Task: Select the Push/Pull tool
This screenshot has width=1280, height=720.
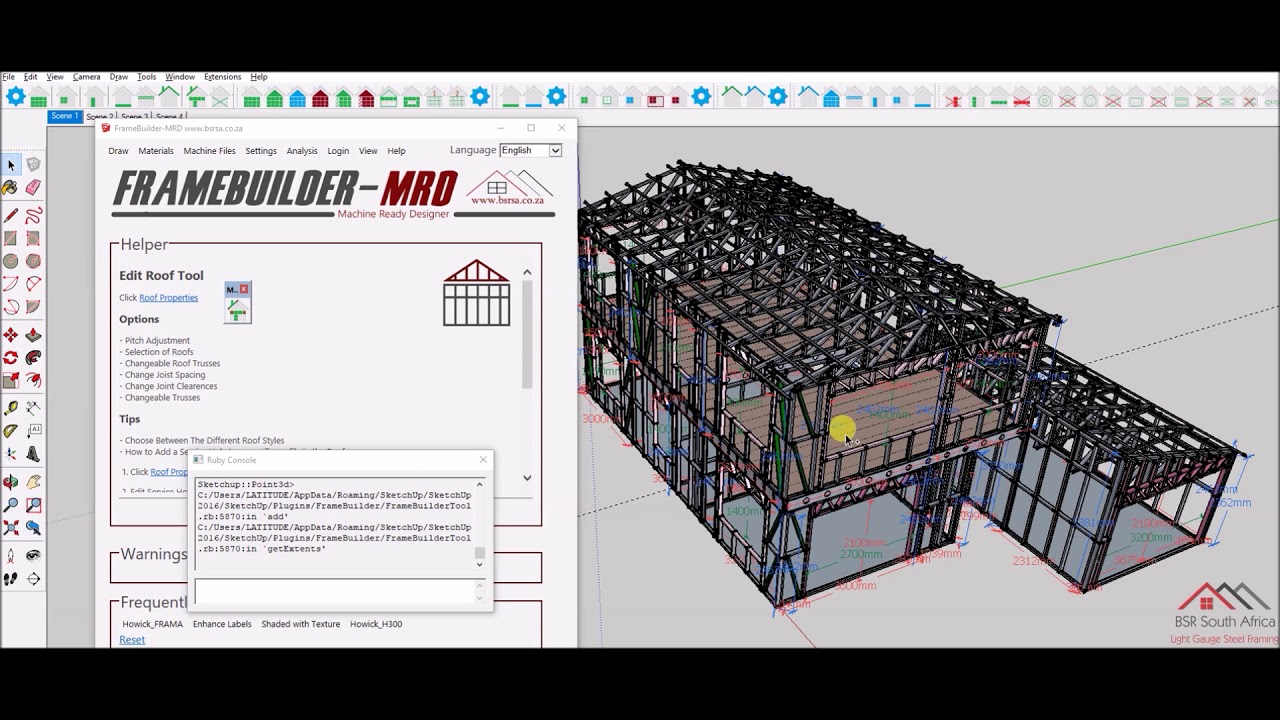Action: point(33,336)
